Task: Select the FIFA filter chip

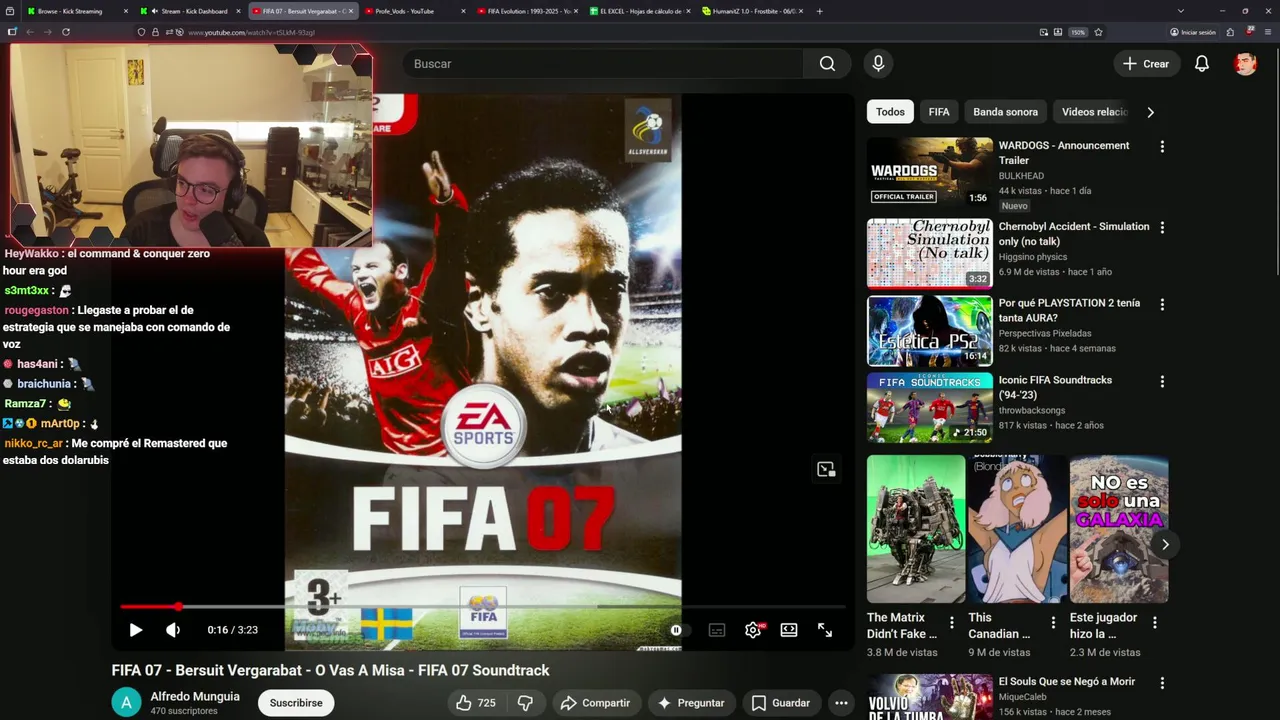Action: tap(939, 112)
